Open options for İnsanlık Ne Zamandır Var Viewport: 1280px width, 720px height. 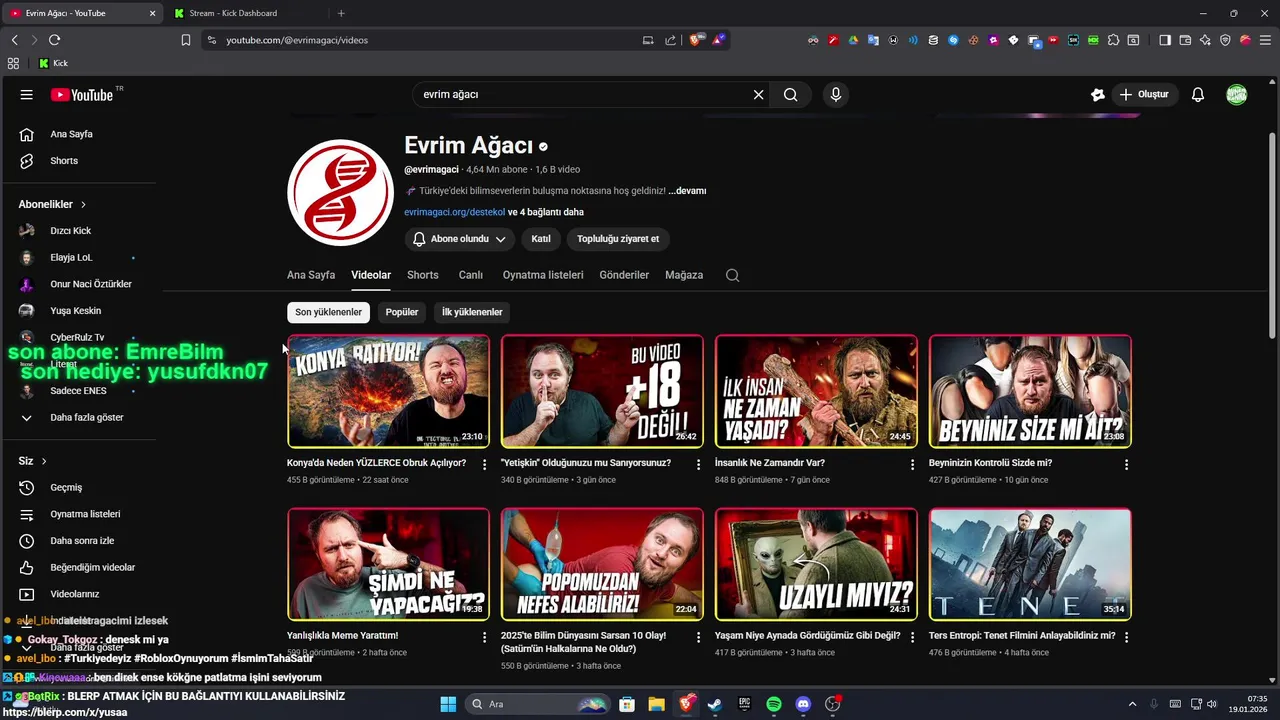coord(912,465)
